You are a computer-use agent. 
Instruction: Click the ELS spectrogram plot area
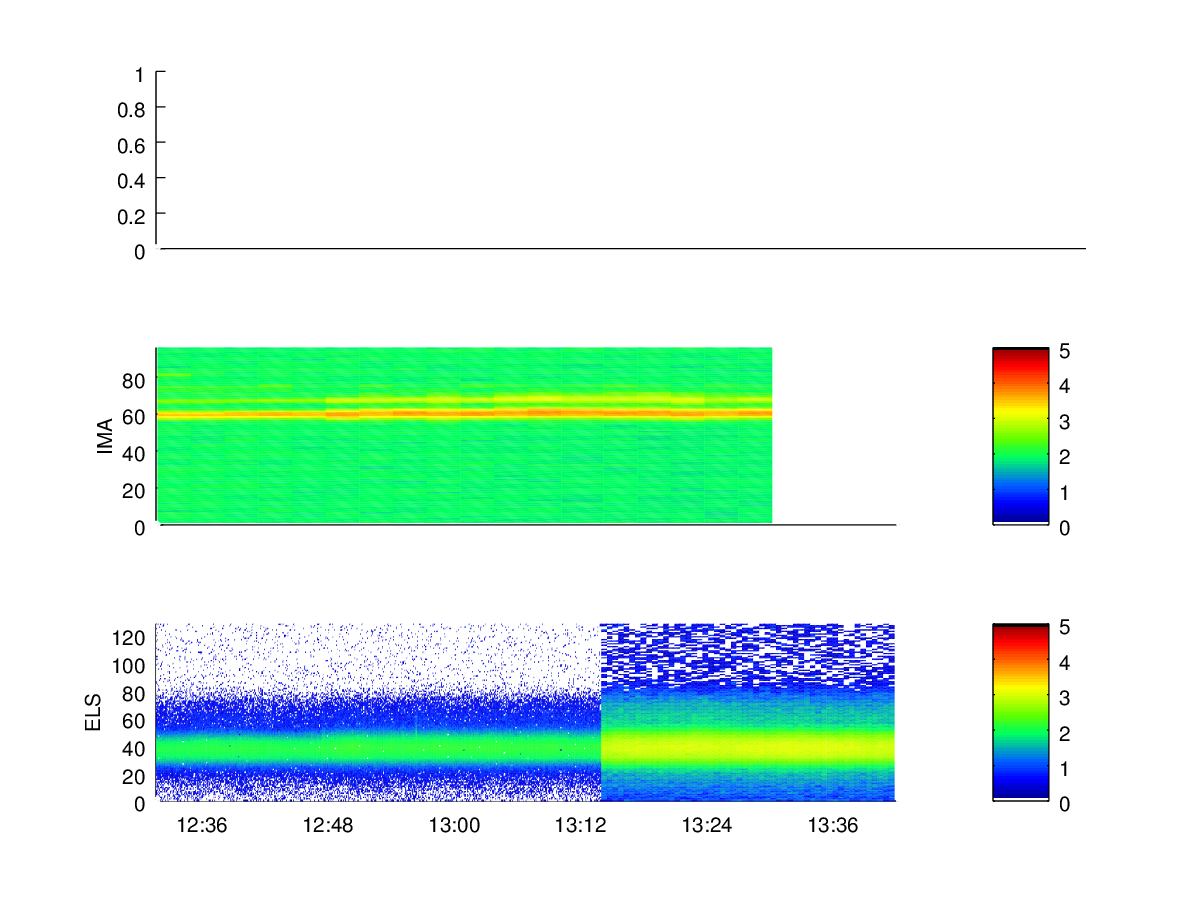point(526,712)
